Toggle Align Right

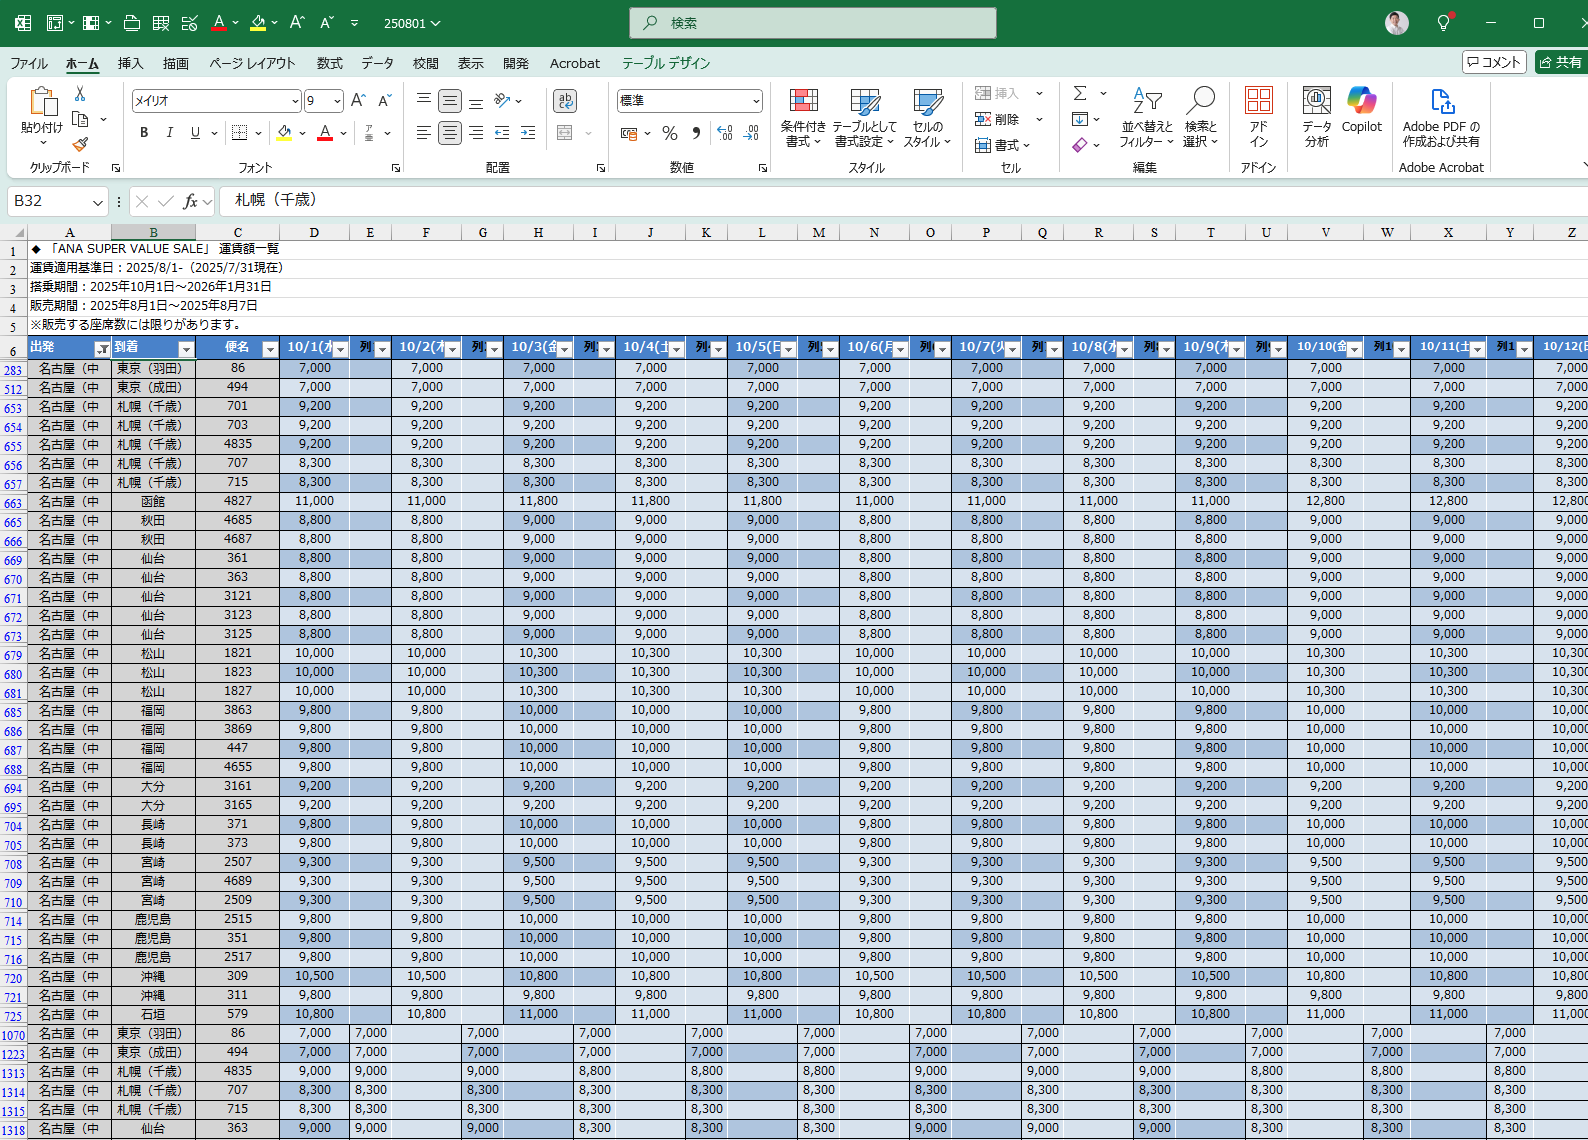click(x=476, y=133)
